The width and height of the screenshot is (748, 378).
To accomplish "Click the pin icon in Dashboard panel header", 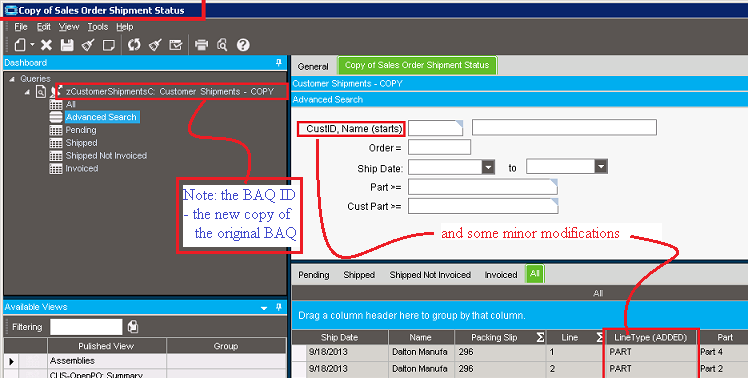I will click(x=279, y=63).
